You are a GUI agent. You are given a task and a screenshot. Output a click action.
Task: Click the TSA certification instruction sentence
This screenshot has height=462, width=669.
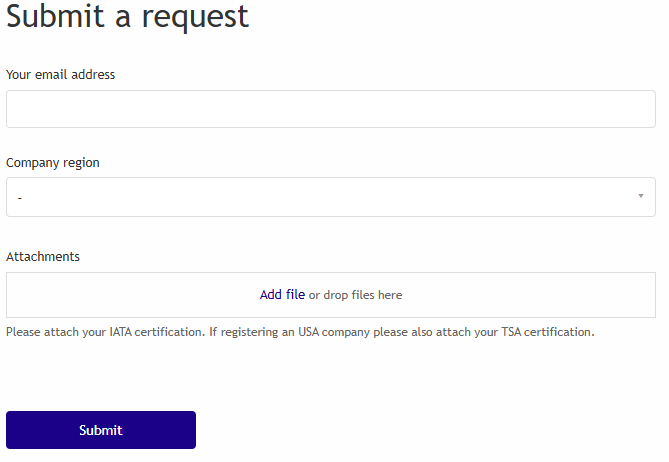click(400, 332)
